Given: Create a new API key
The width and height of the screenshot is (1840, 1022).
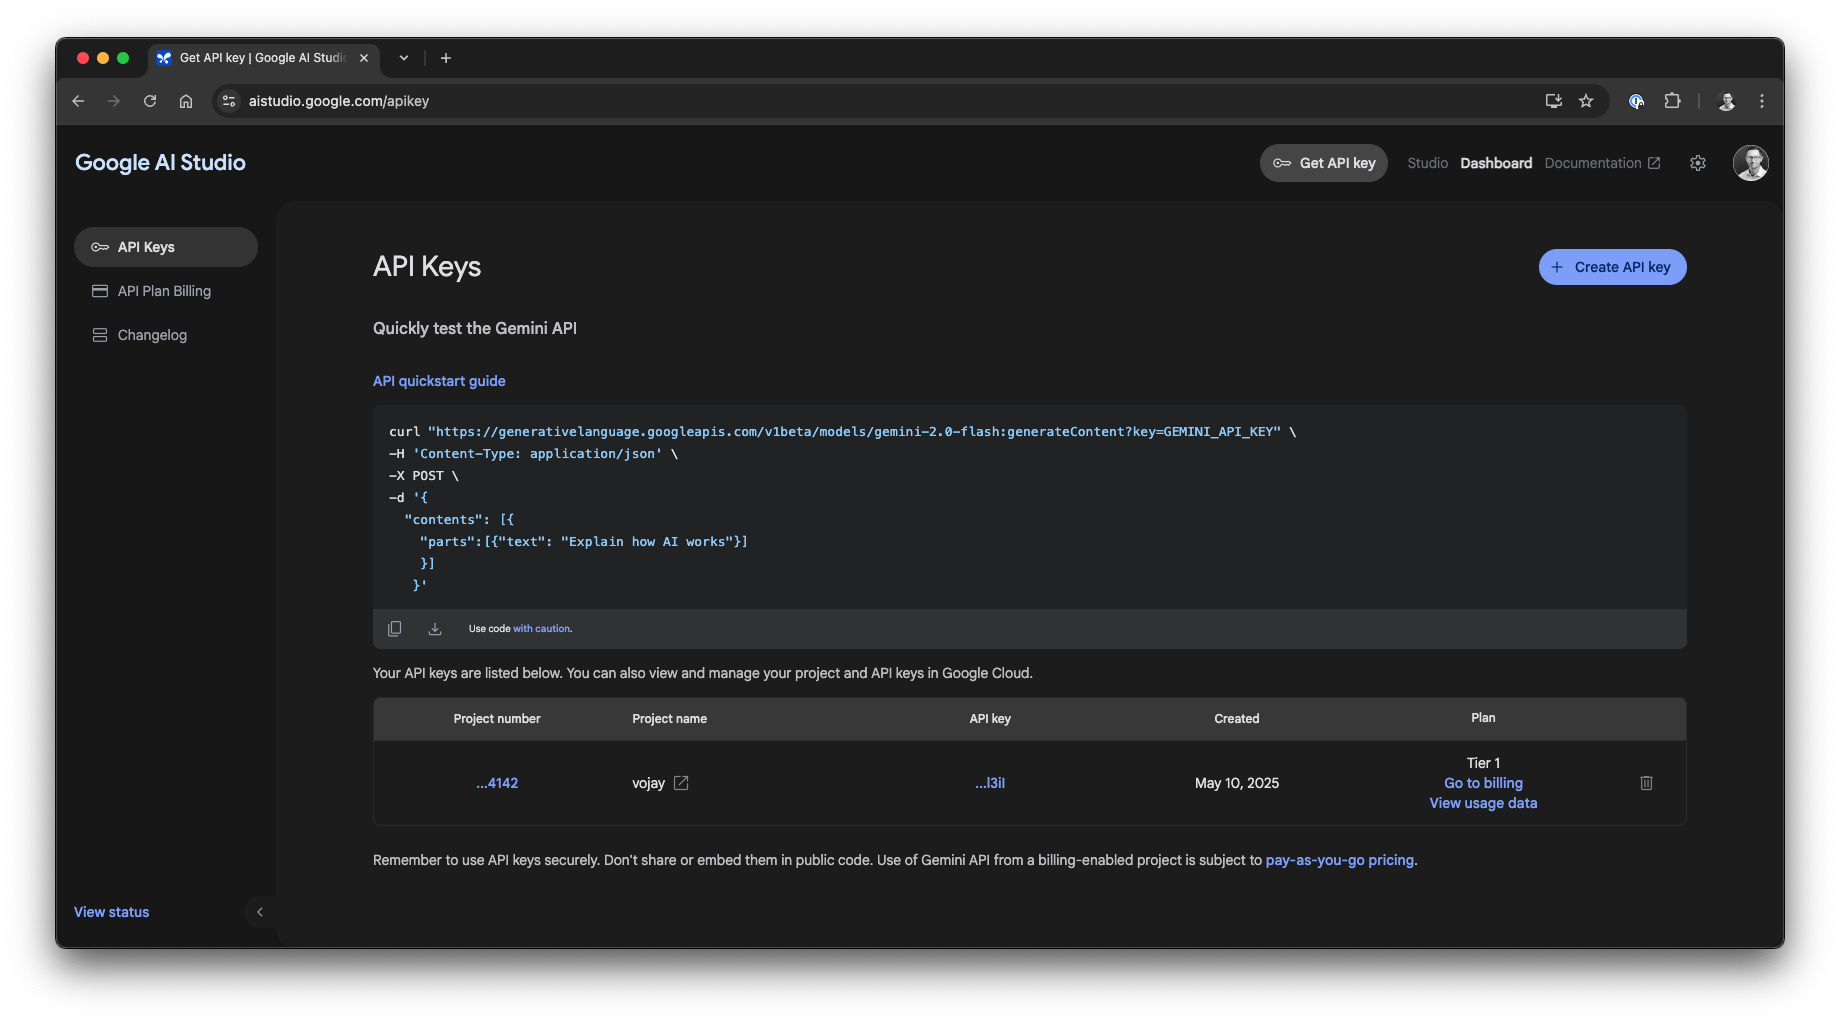Looking at the screenshot, I should click(1611, 267).
